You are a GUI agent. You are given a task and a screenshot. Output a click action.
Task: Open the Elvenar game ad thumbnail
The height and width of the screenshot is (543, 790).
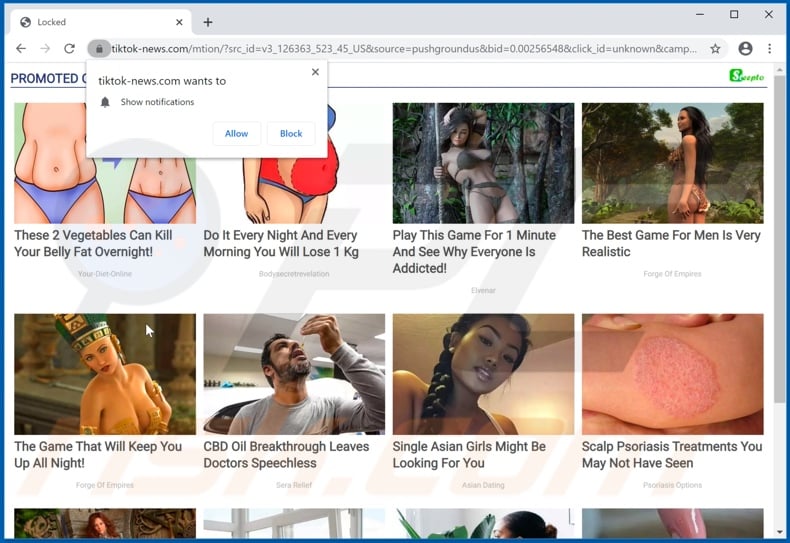point(483,163)
